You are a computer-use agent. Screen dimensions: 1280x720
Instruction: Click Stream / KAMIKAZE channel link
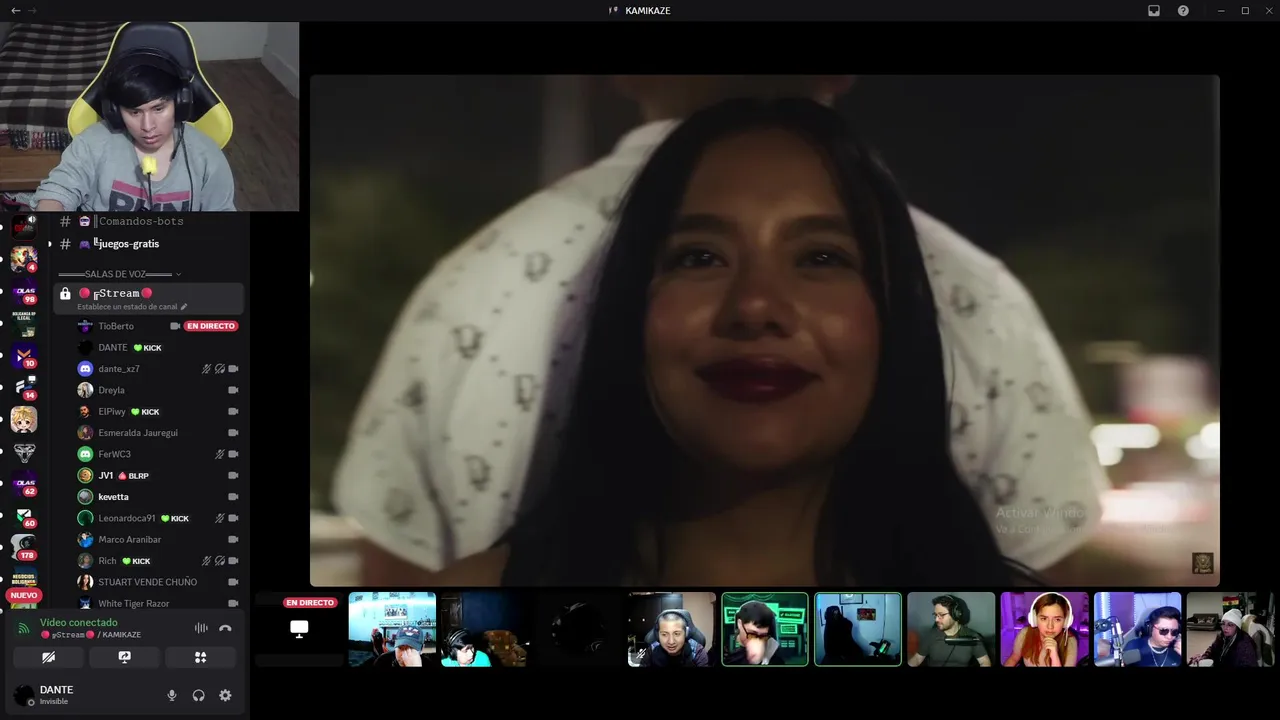coord(92,635)
